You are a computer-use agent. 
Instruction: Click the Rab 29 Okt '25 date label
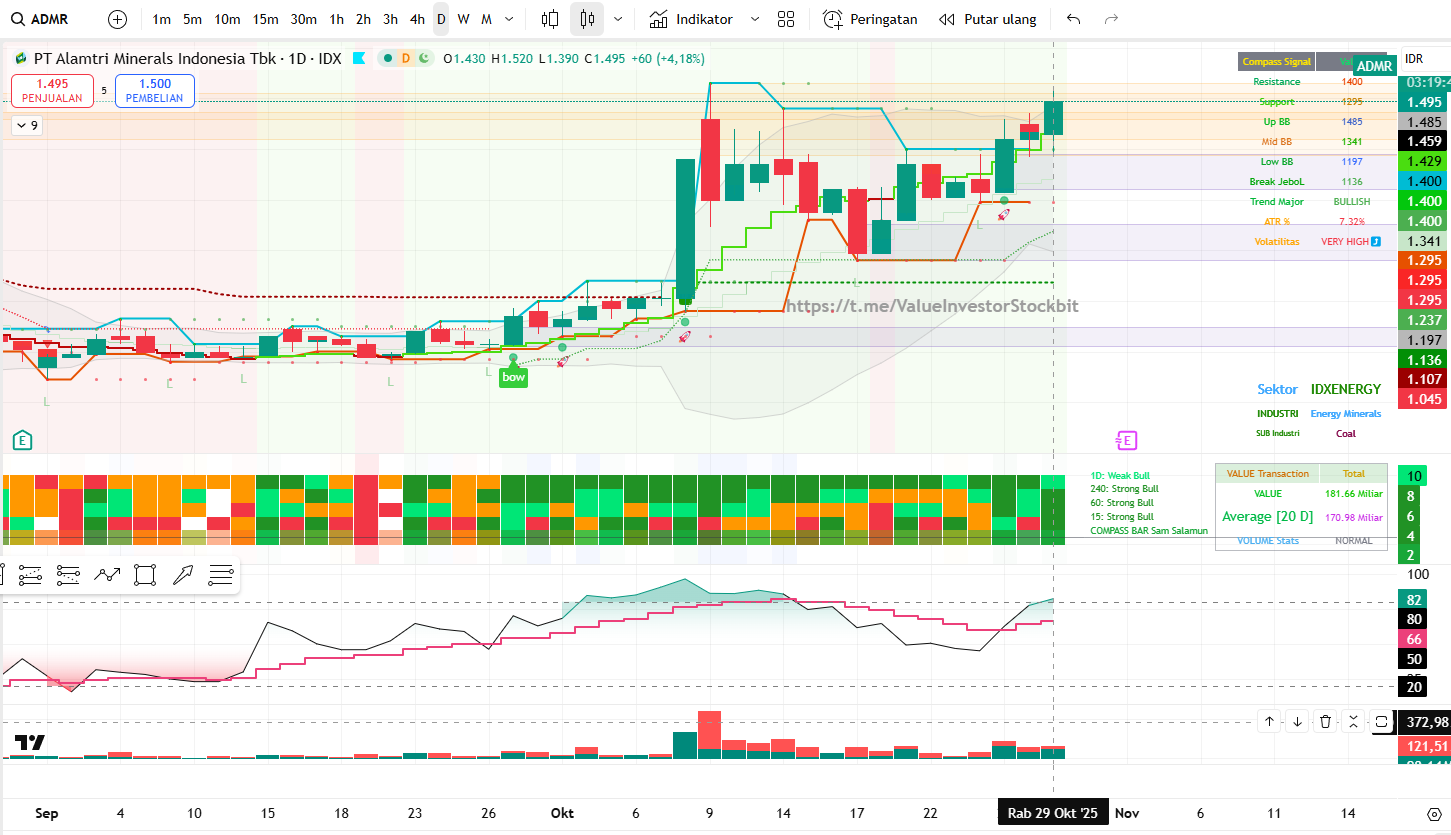(x=1052, y=813)
